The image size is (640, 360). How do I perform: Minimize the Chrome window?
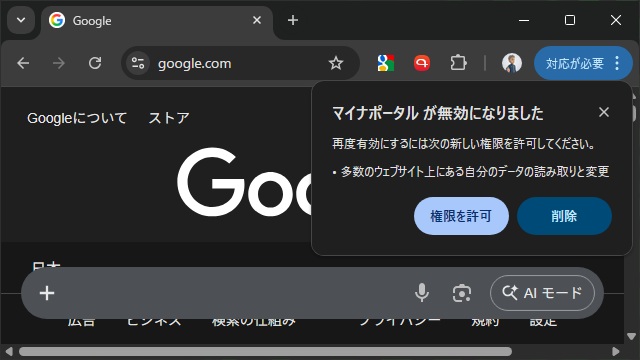(524, 20)
